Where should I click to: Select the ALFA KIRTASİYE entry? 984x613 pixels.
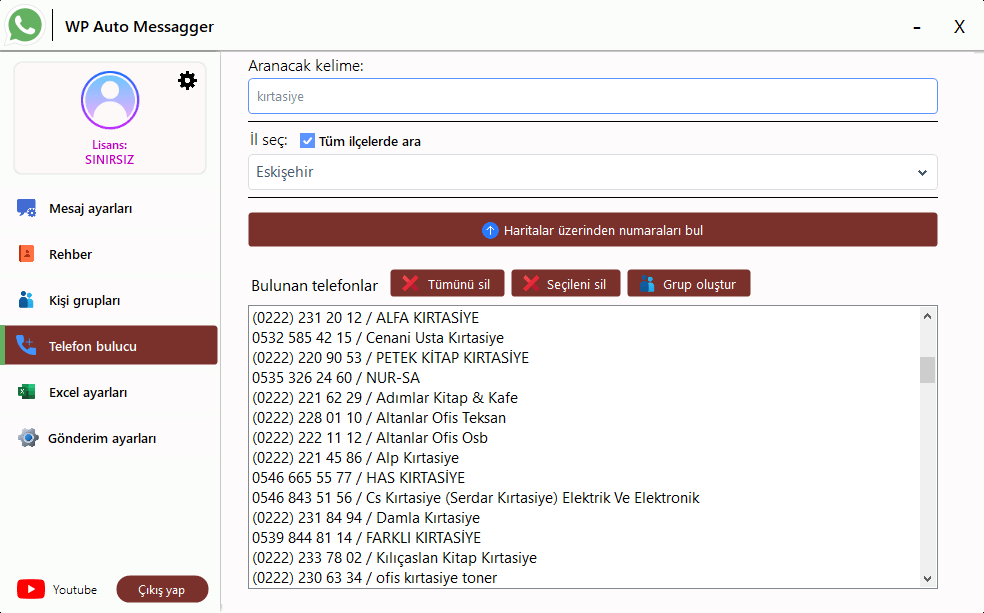[x=584, y=317]
